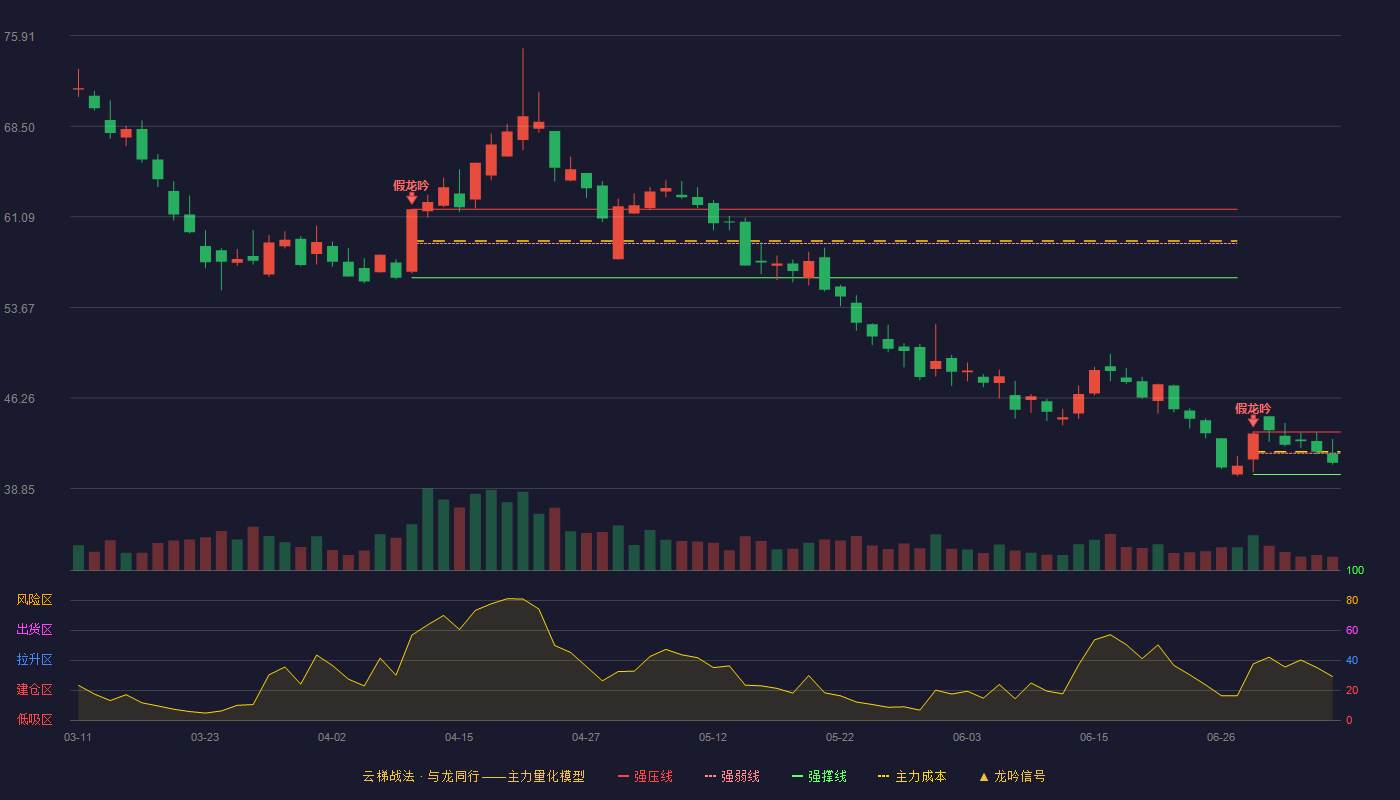Click the 05-12 date label
The image size is (1400, 800).
click(713, 737)
